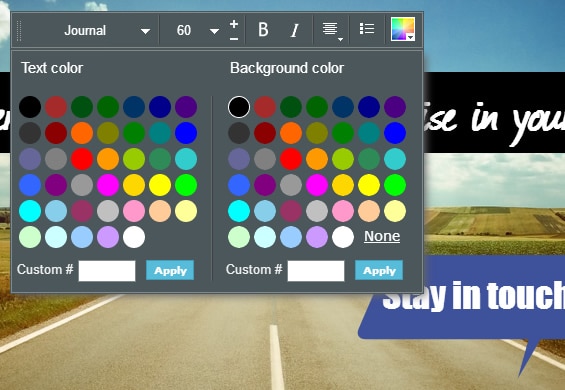Viewport: 565px width, 390px height.
Task: Click the Background color Custom # field
Action: (316, 271)
